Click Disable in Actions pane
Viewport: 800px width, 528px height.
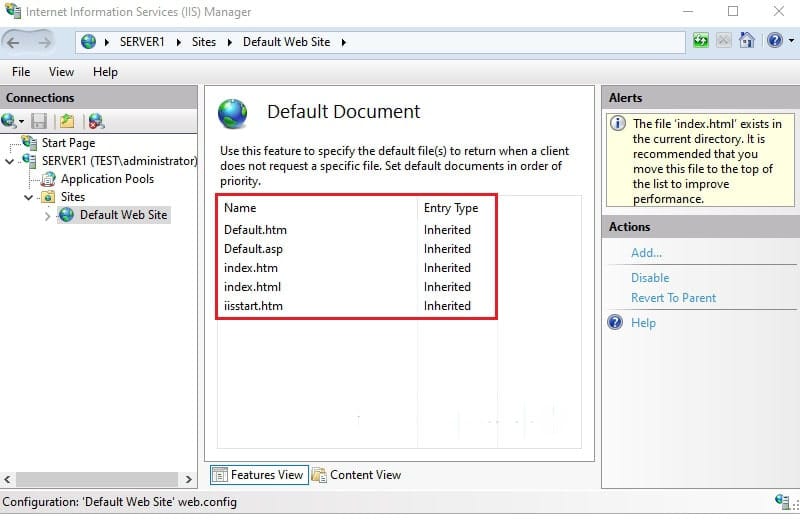click(x=650, y=278)
